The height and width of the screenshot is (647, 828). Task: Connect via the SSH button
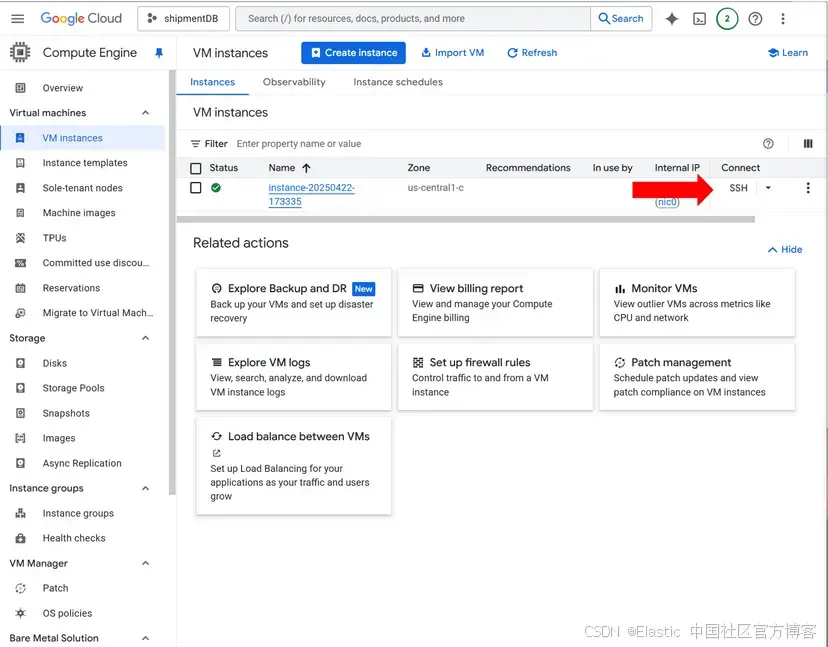coord(738,188)
